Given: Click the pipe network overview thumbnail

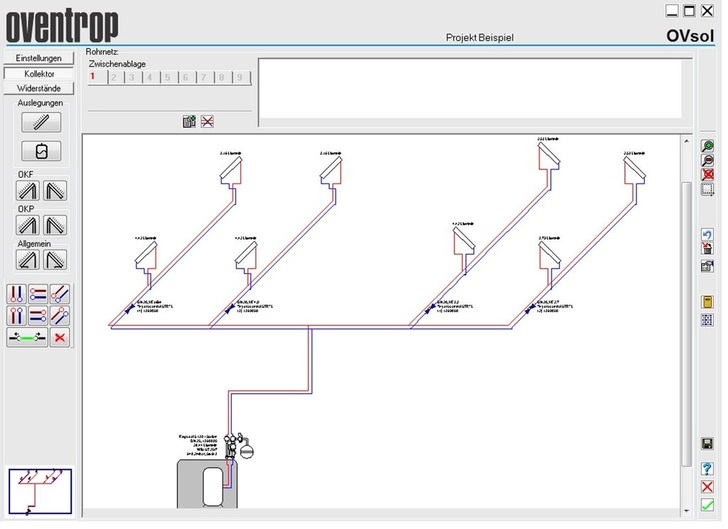Looking at the screenshot, I should click(39, 491).
